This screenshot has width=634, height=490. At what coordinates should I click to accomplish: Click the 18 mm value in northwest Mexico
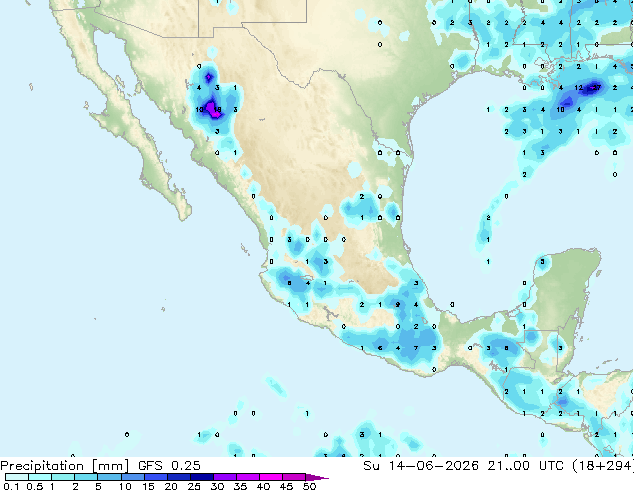217,109
